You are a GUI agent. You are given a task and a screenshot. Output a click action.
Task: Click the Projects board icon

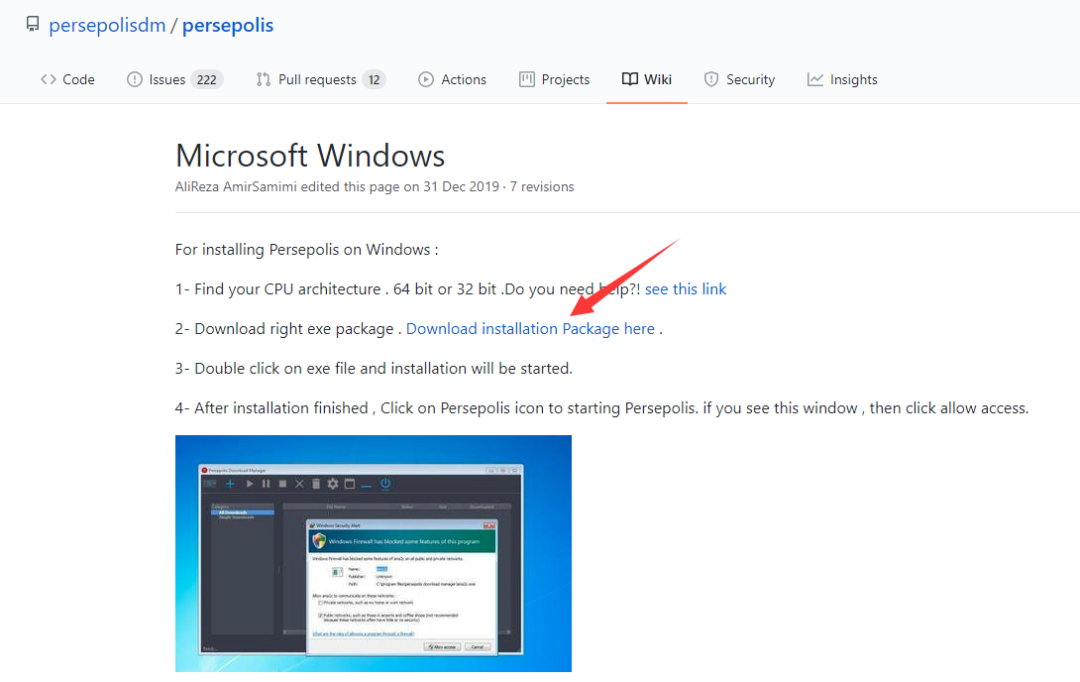click(x=526, y=79)
